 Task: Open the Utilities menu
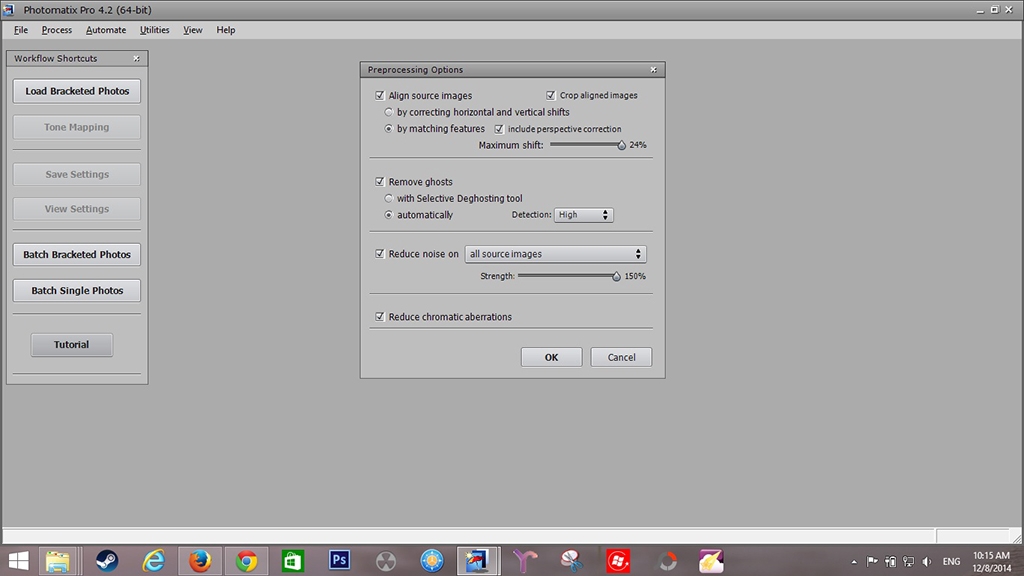(x=155, y=30)
